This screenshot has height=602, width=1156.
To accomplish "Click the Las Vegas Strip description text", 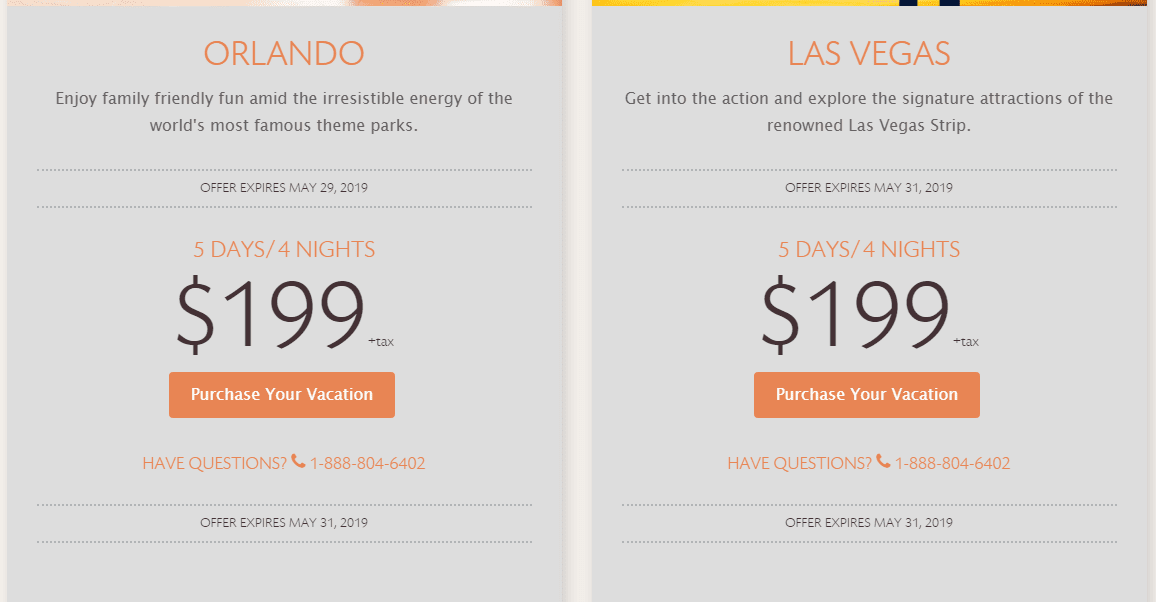I will [x=868, y=112].
